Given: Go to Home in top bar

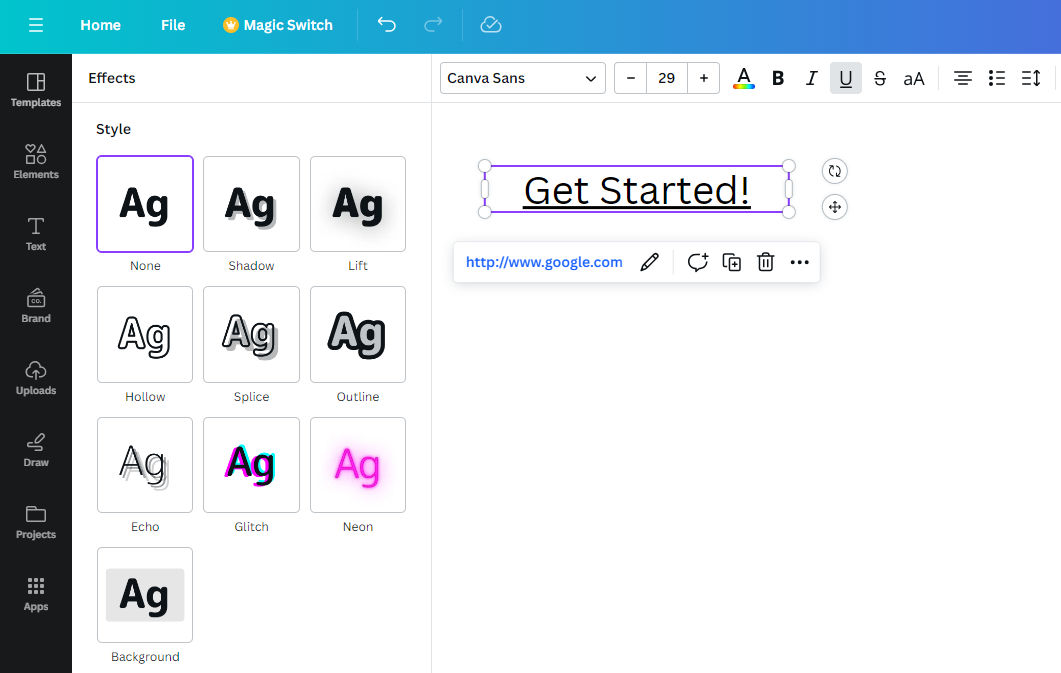Looking at the screenshot, I should [100, 25].
